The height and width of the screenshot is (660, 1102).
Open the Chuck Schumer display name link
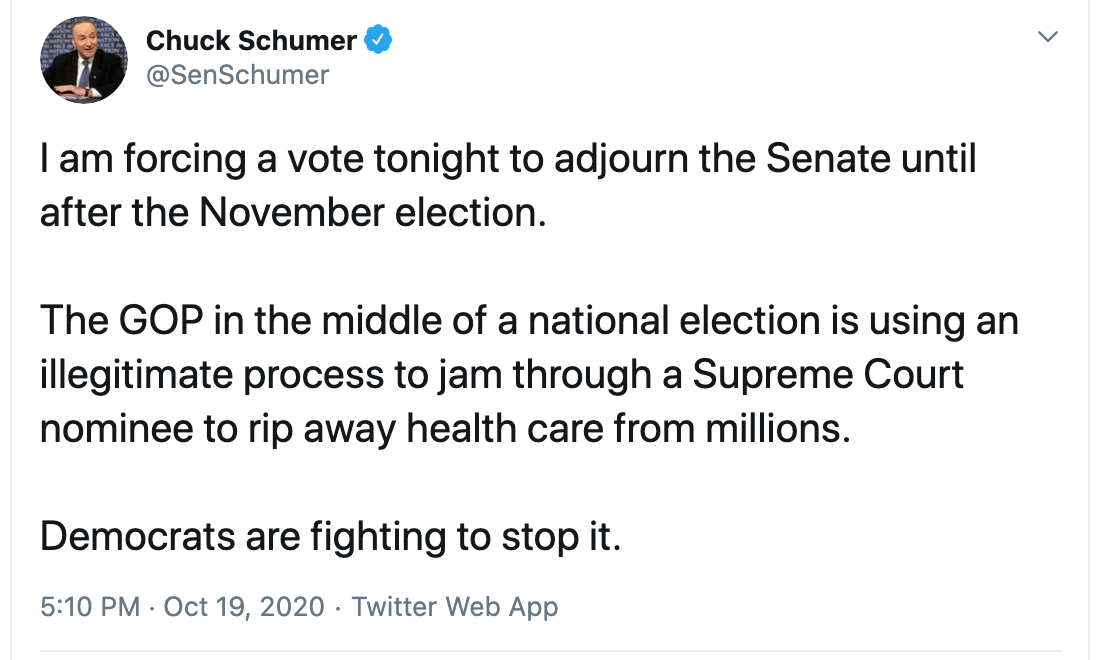pyautogui.click(x=251, y=40)
